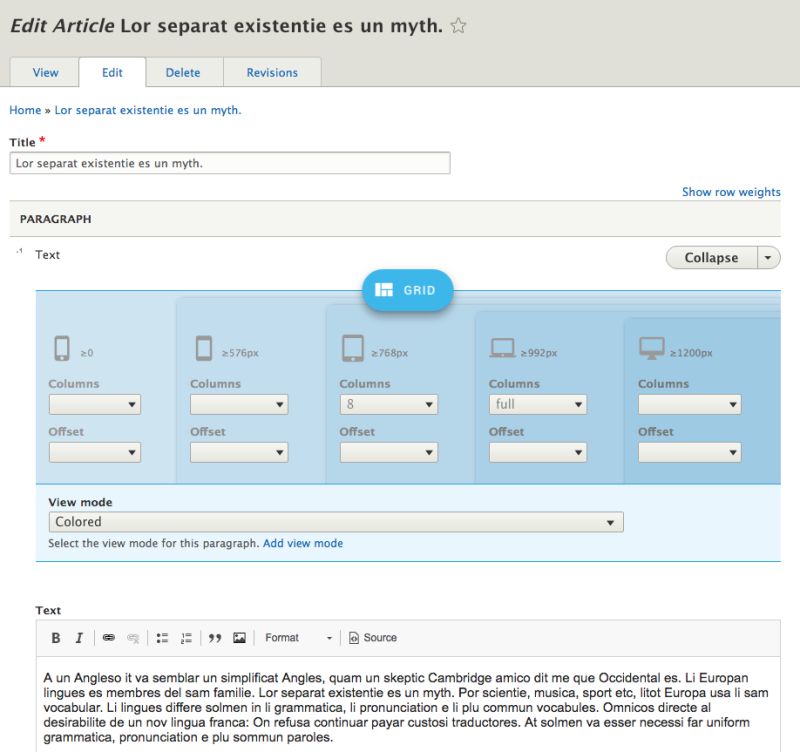This screenshot has height=752, width=800.
Task: Collapse the Text paragraph
Action: point(711,258)
